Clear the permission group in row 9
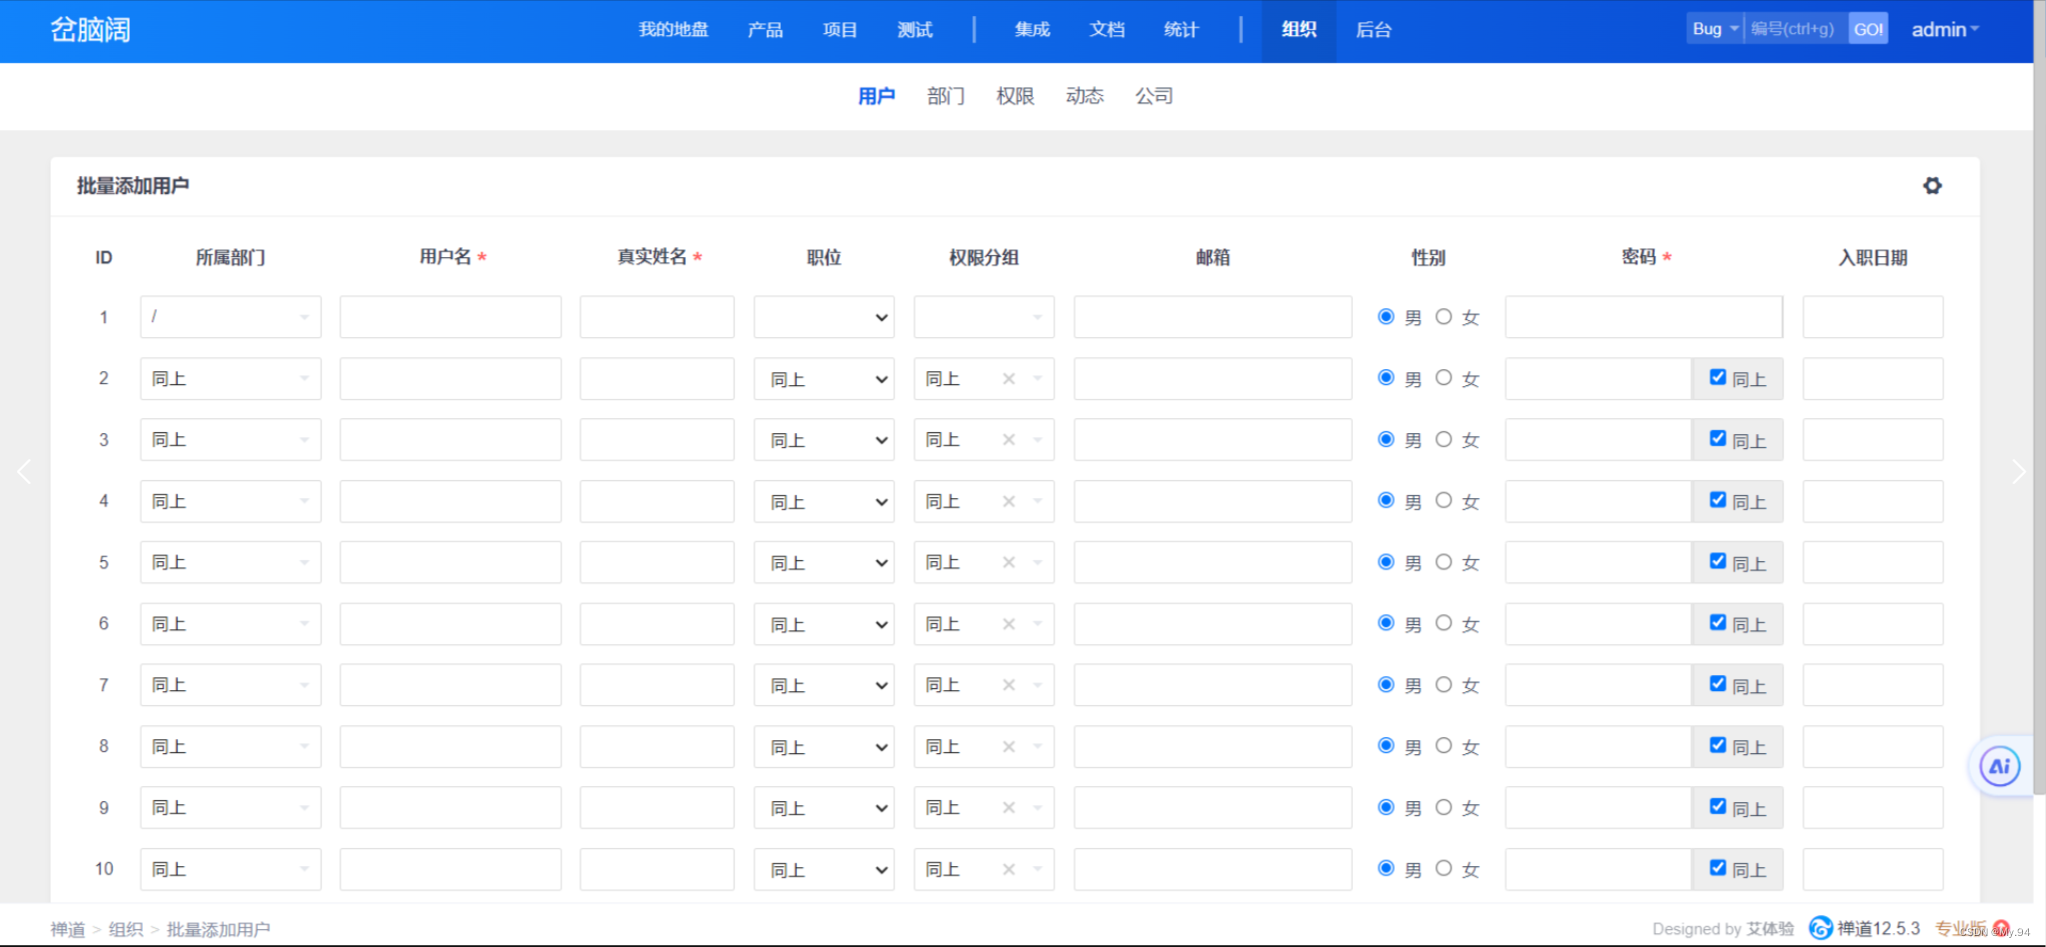Viewport: 2046px width, 947px height. pyautogui.click(x=1009, y=808)
